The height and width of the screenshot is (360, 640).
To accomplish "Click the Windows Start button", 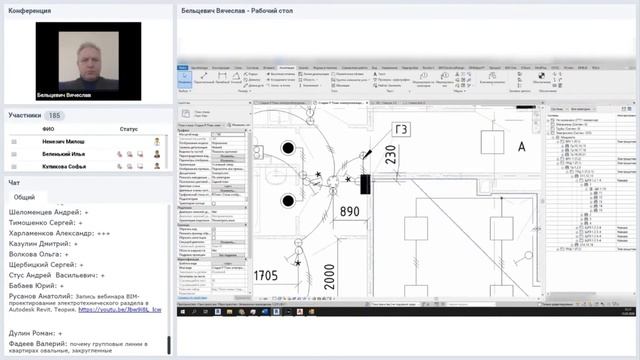I will (x=182, y=312).
